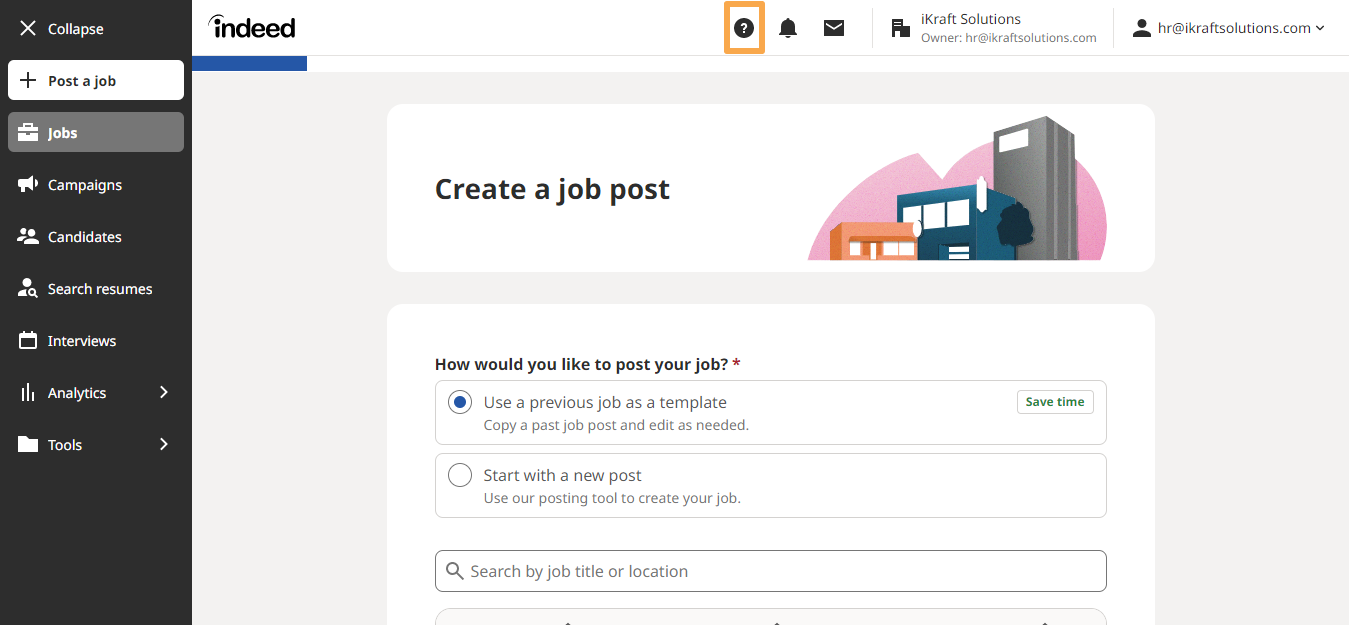Click the Candidates people icon
This screenshot has height=625, width=1349.
click(x=28, y=237)
